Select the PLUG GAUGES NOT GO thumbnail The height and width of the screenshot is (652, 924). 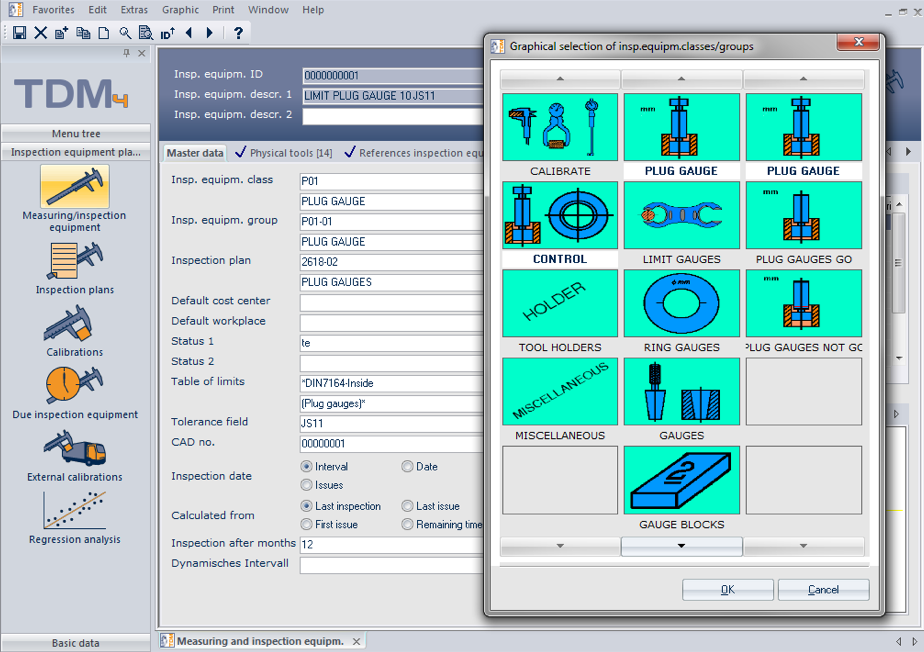coord(804,303)
